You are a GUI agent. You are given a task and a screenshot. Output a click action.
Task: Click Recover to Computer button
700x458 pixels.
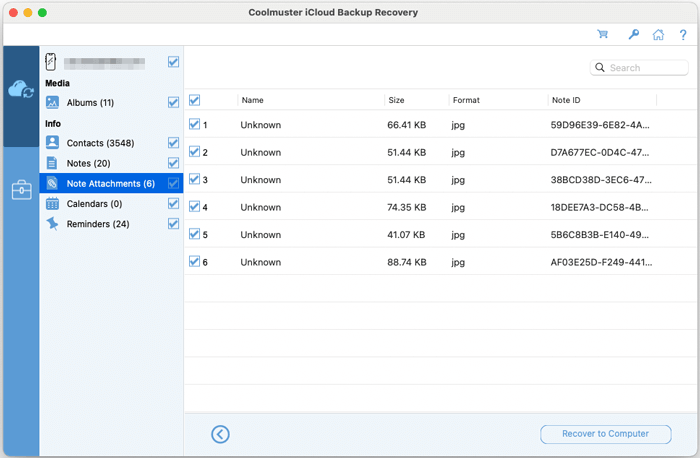(605, 434)
